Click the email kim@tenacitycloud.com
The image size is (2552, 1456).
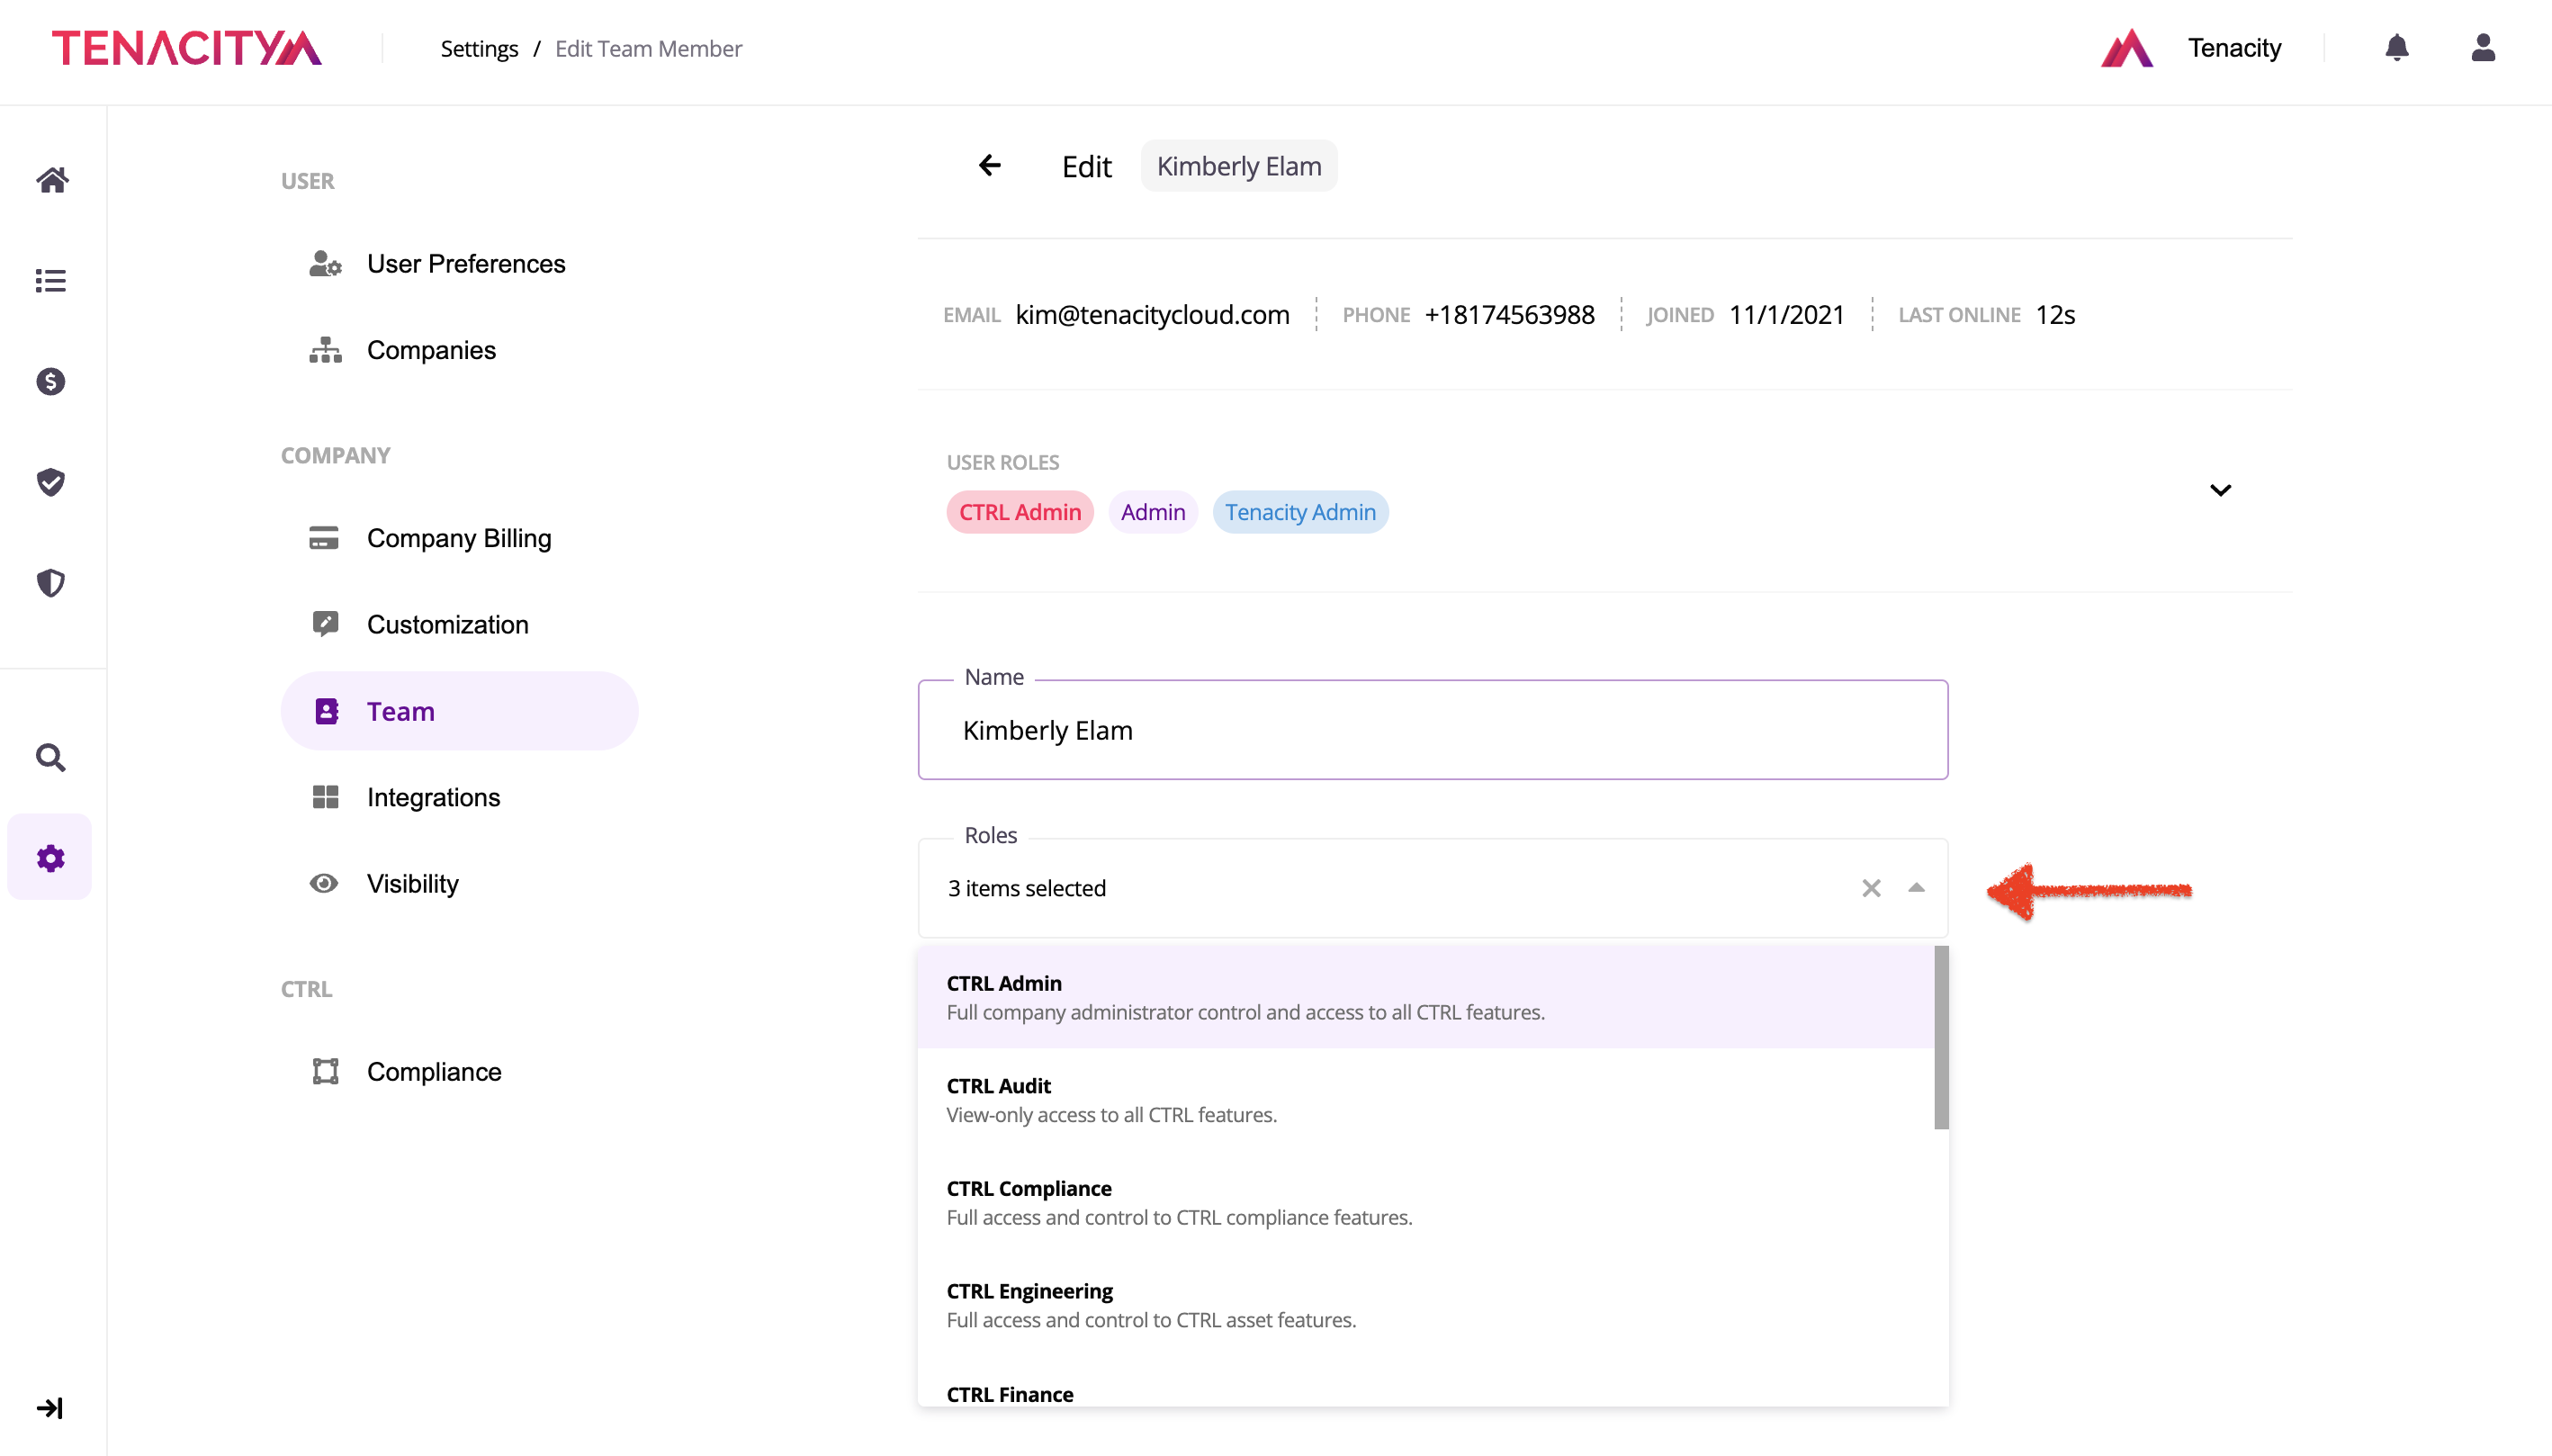pyautogui.click(x=1152, y=315)
